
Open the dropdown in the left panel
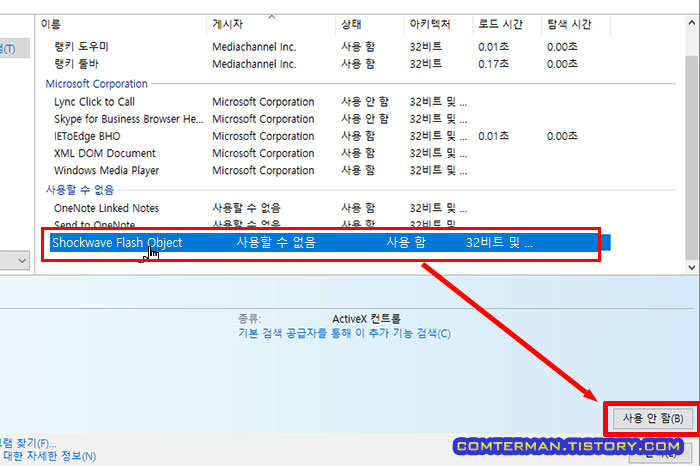[15, 260]
